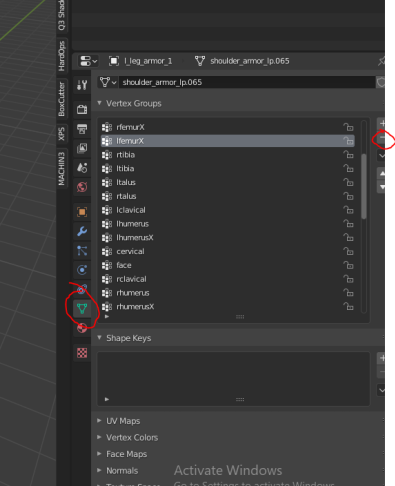Open vertex group specials chevron menu

coord(382,156)
